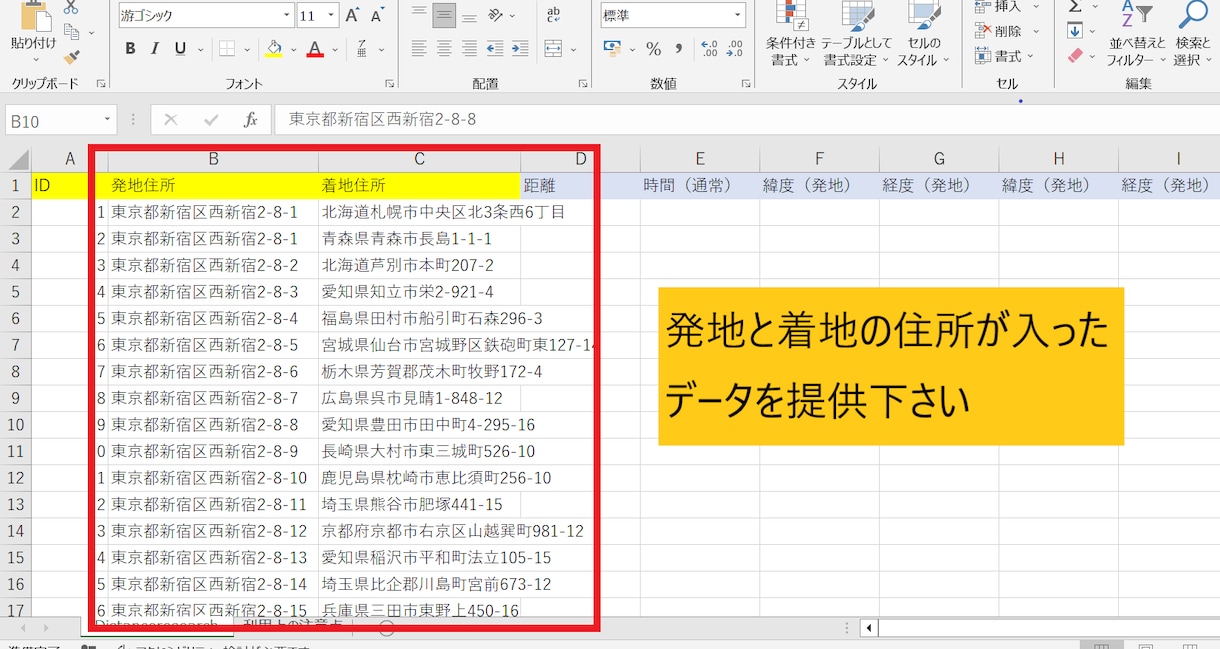
Task: Select the Format Painter brush
Action: click(x=71, y=57)
